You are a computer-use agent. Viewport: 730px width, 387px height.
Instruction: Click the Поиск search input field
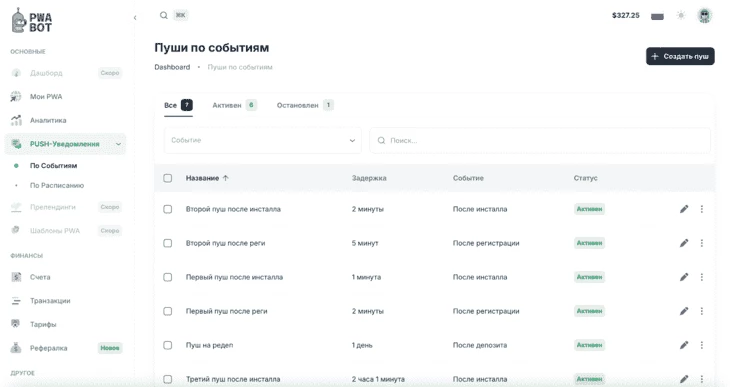pos(540,140)
